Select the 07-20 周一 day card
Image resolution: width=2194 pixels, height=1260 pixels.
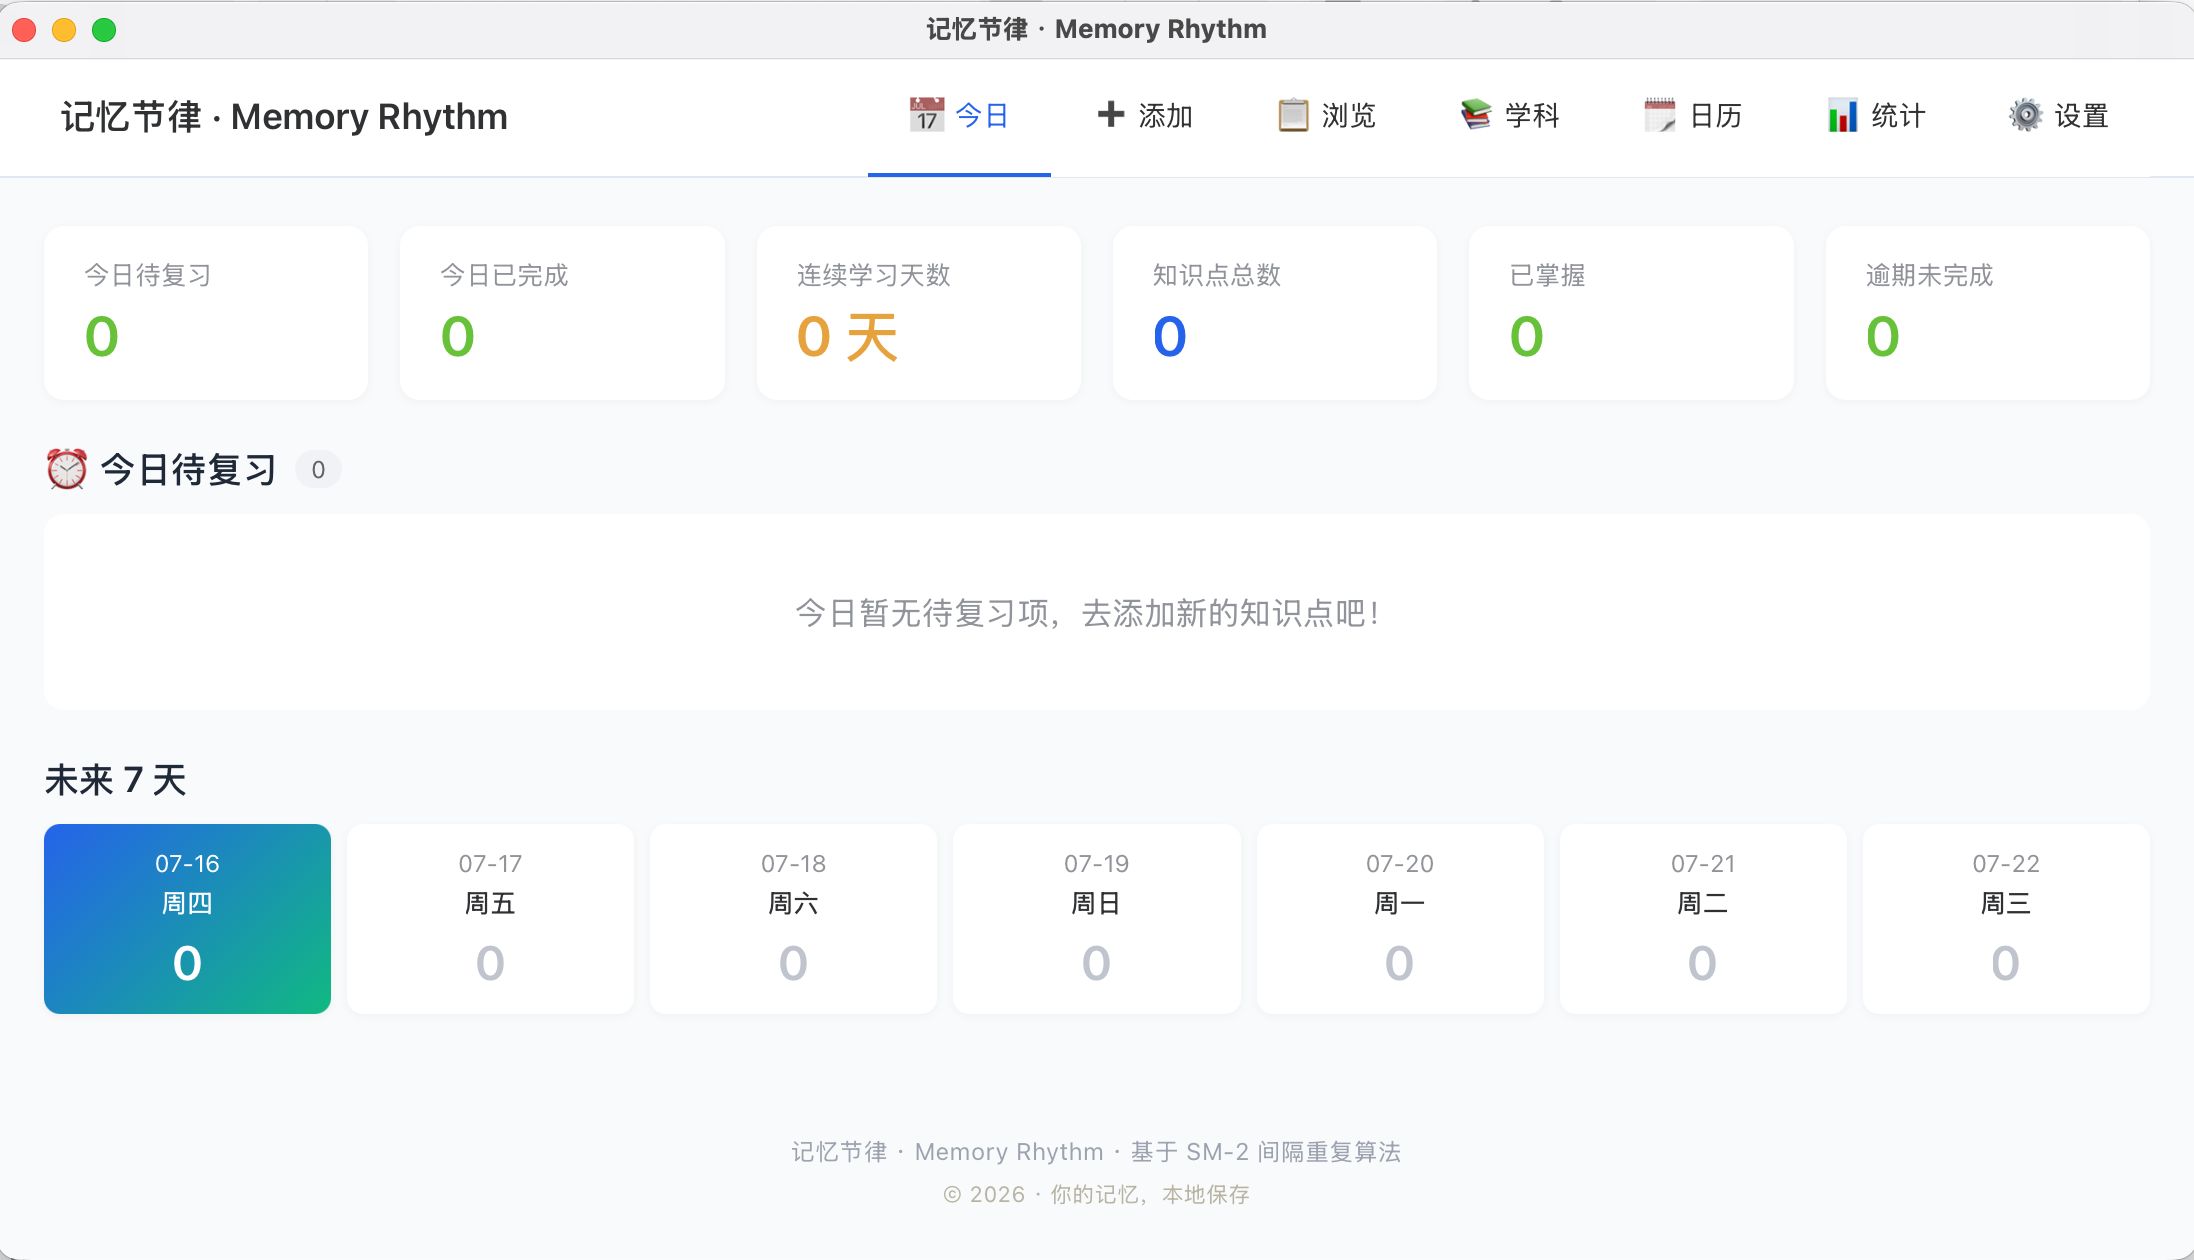(x=1400, y=919)
